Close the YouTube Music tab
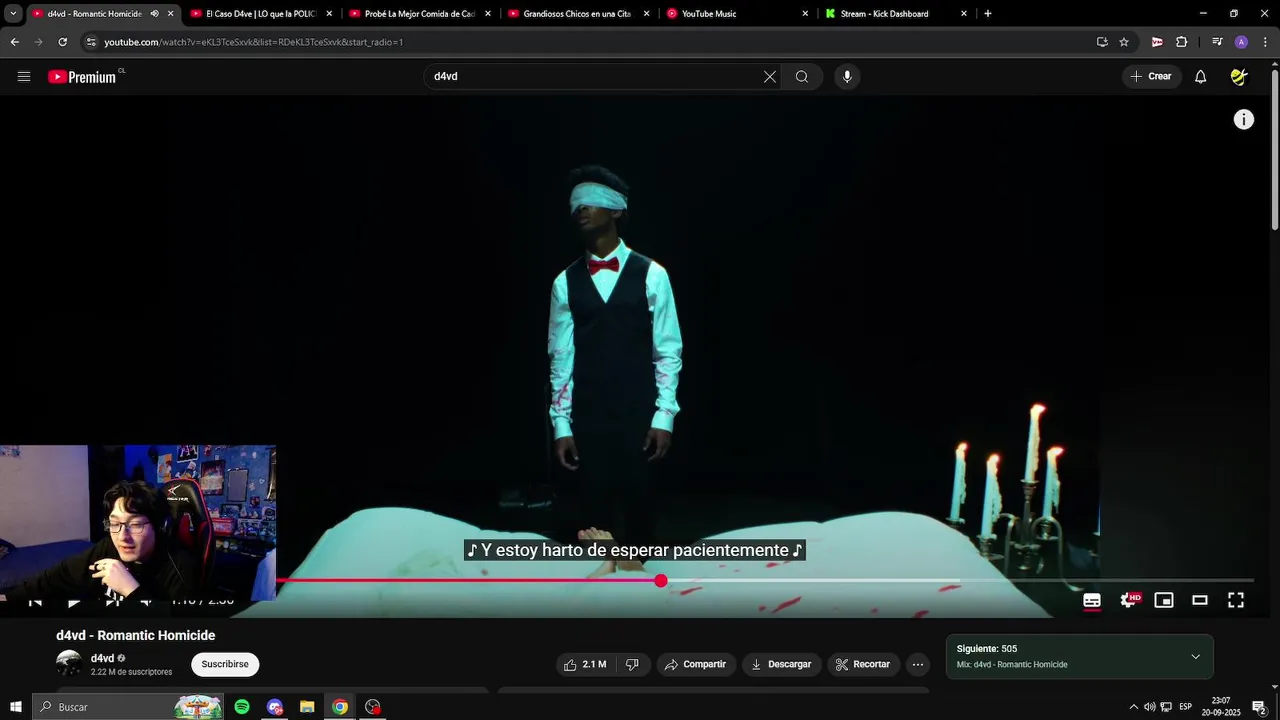Screen dimensions: 1280x720 pos(805,14)
